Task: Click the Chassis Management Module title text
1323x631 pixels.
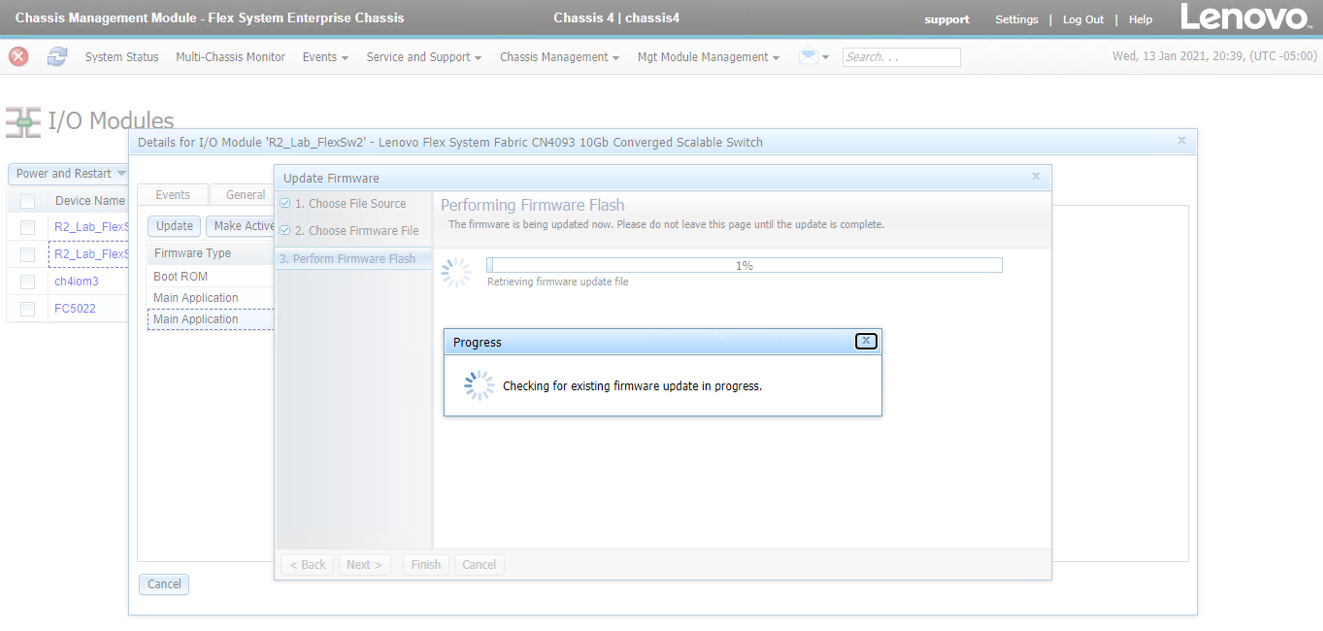Action: coord(210,18)
